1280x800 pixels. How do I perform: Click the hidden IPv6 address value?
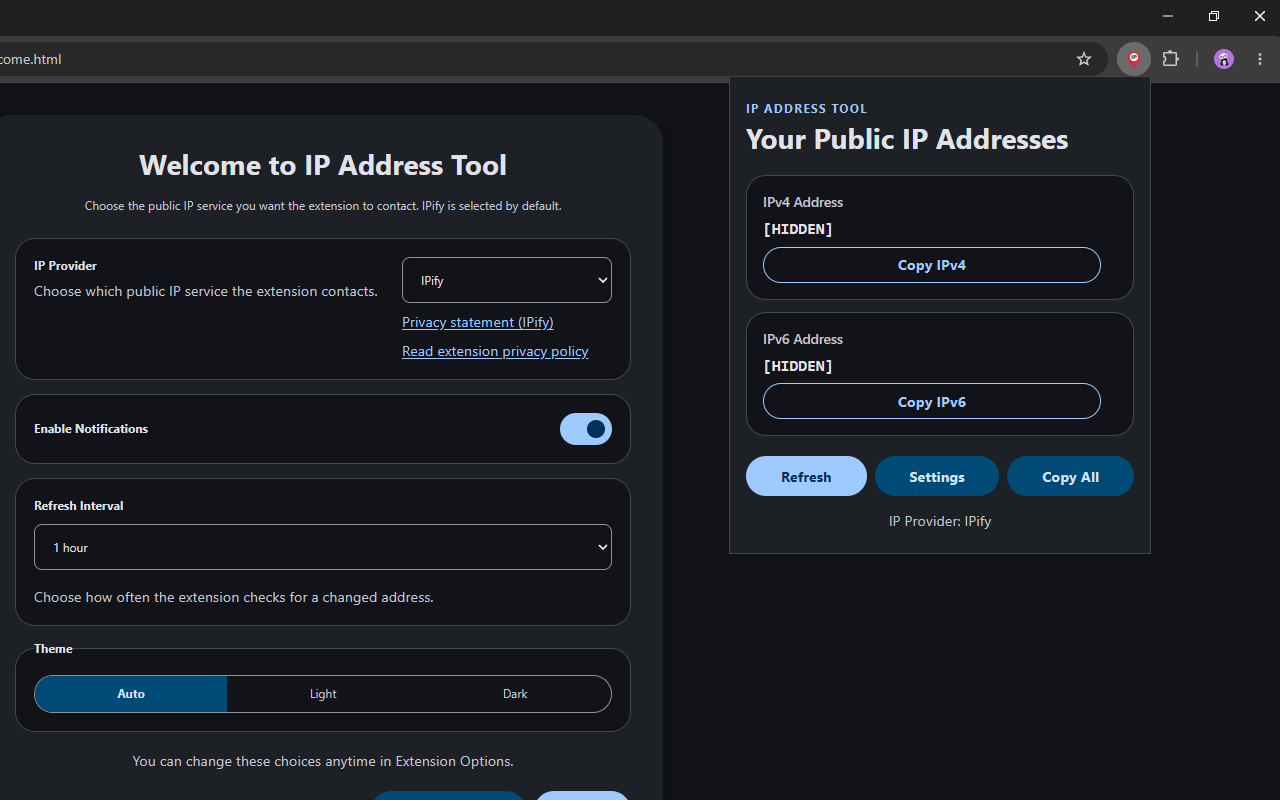798,366
